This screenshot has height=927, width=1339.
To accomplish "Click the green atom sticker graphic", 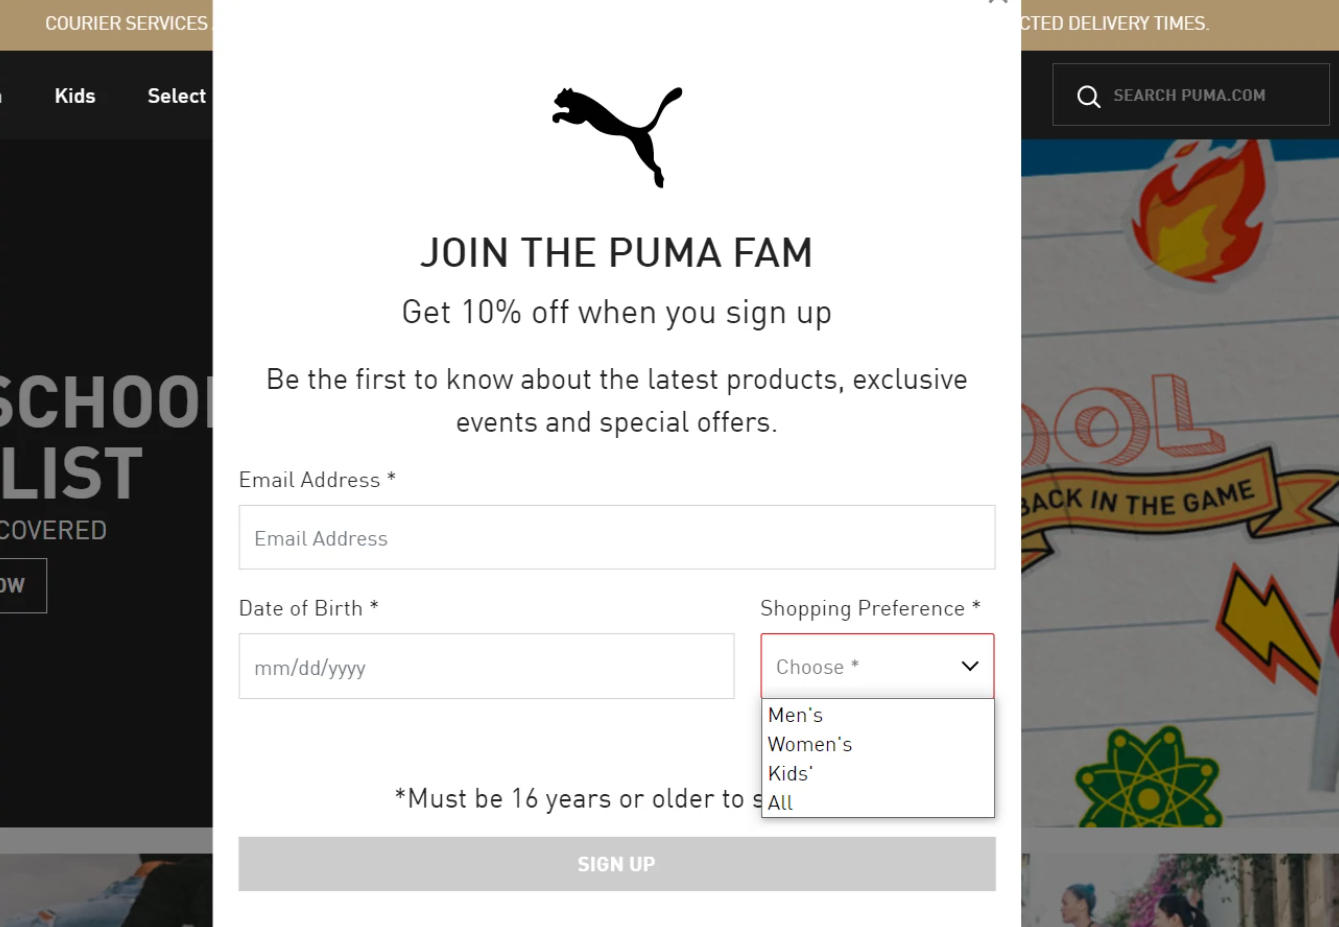I will [x=1148, y=777].
